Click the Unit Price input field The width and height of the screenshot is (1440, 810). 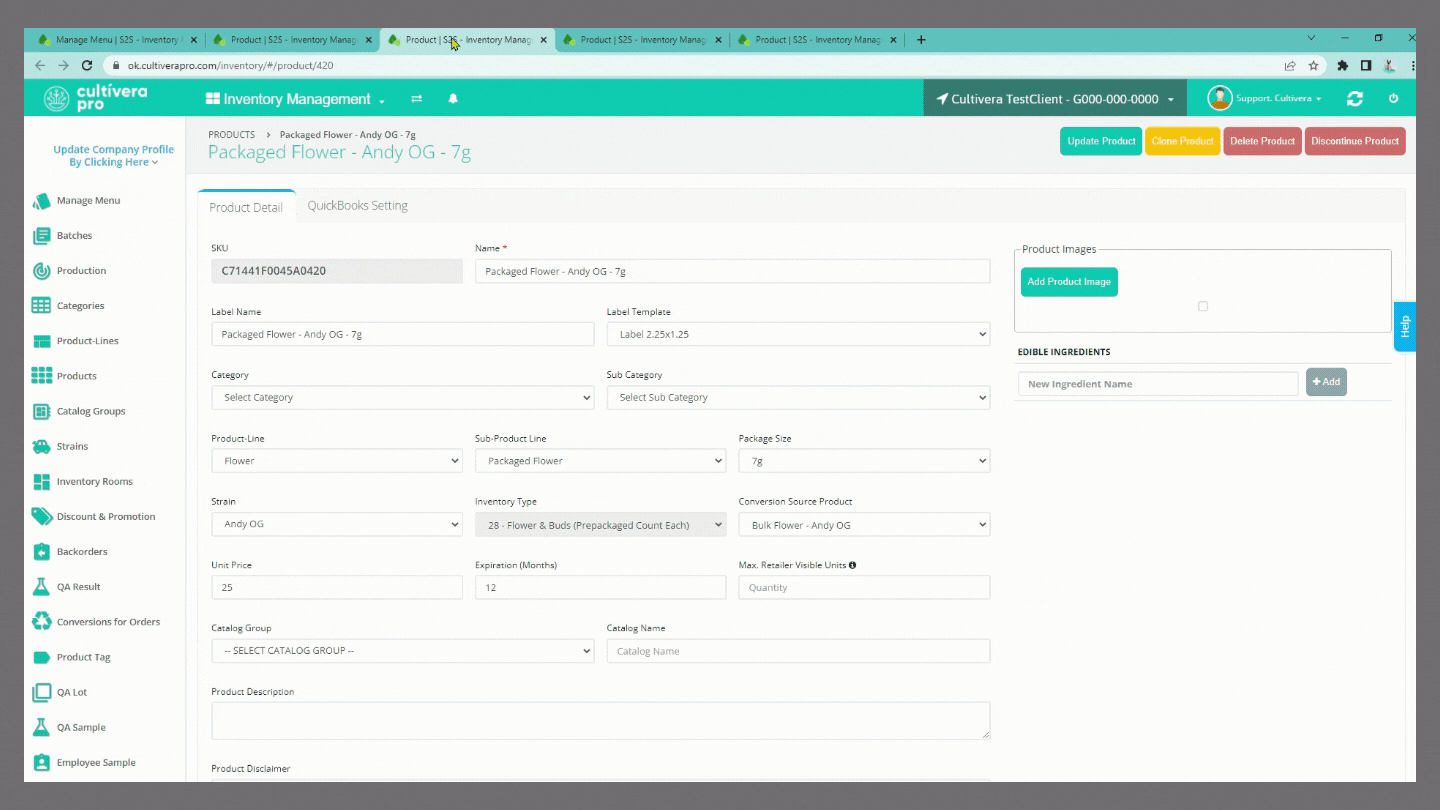pyautogui.click(x=337, y=587)
